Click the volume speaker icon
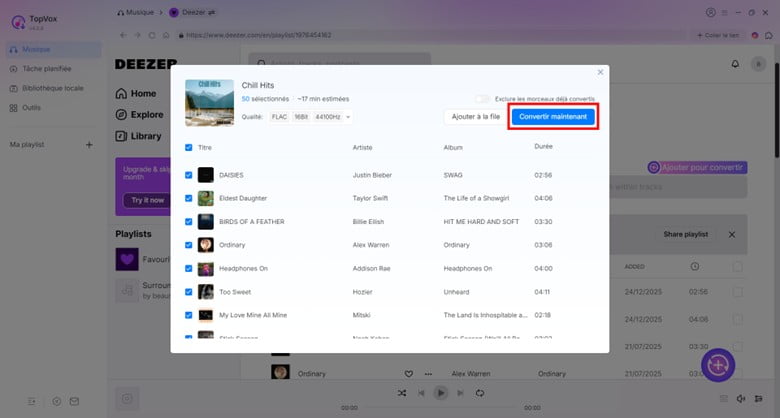The height and width of the screenshot is (418, 780). coord(741,399)
